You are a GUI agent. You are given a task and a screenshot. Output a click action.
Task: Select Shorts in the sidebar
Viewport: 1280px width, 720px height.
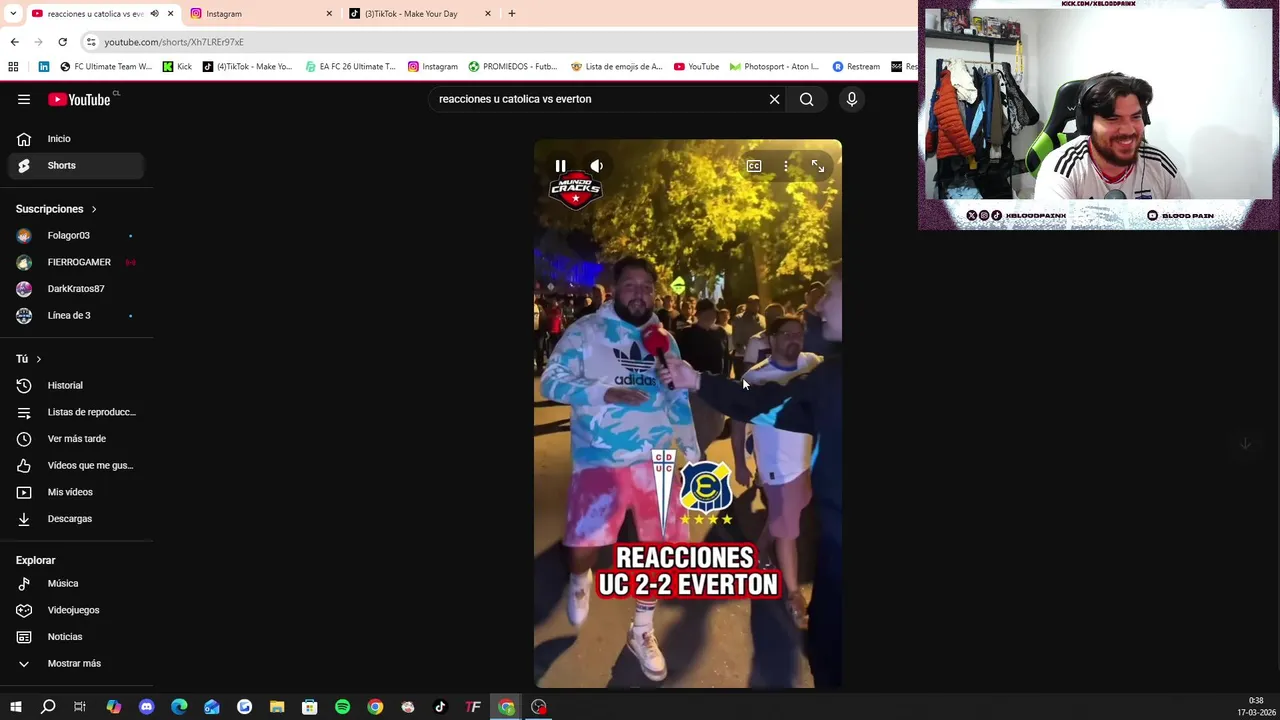click(x=77, y=165)
